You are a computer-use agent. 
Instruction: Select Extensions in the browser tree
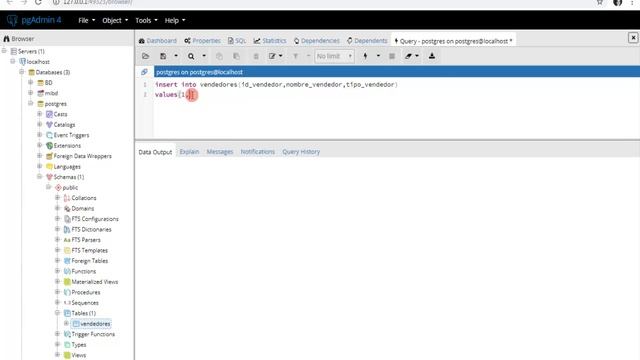67,146
